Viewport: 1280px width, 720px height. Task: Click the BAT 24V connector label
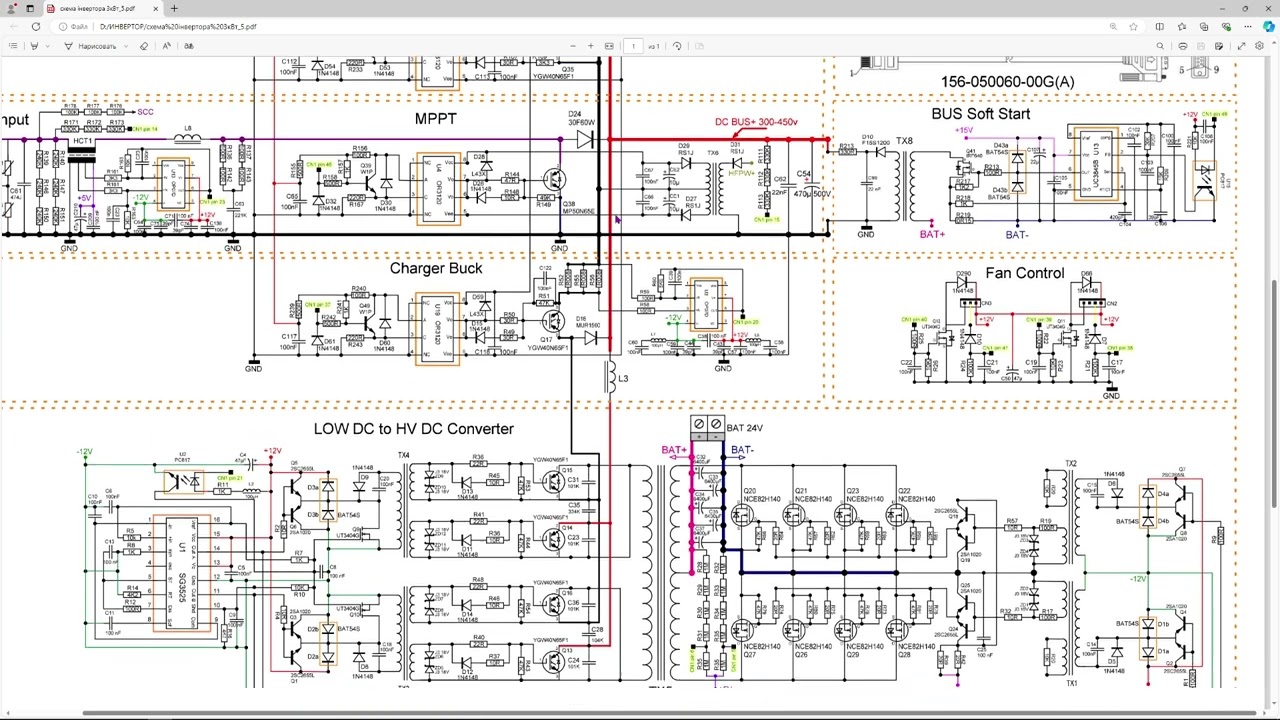[745, 428]
